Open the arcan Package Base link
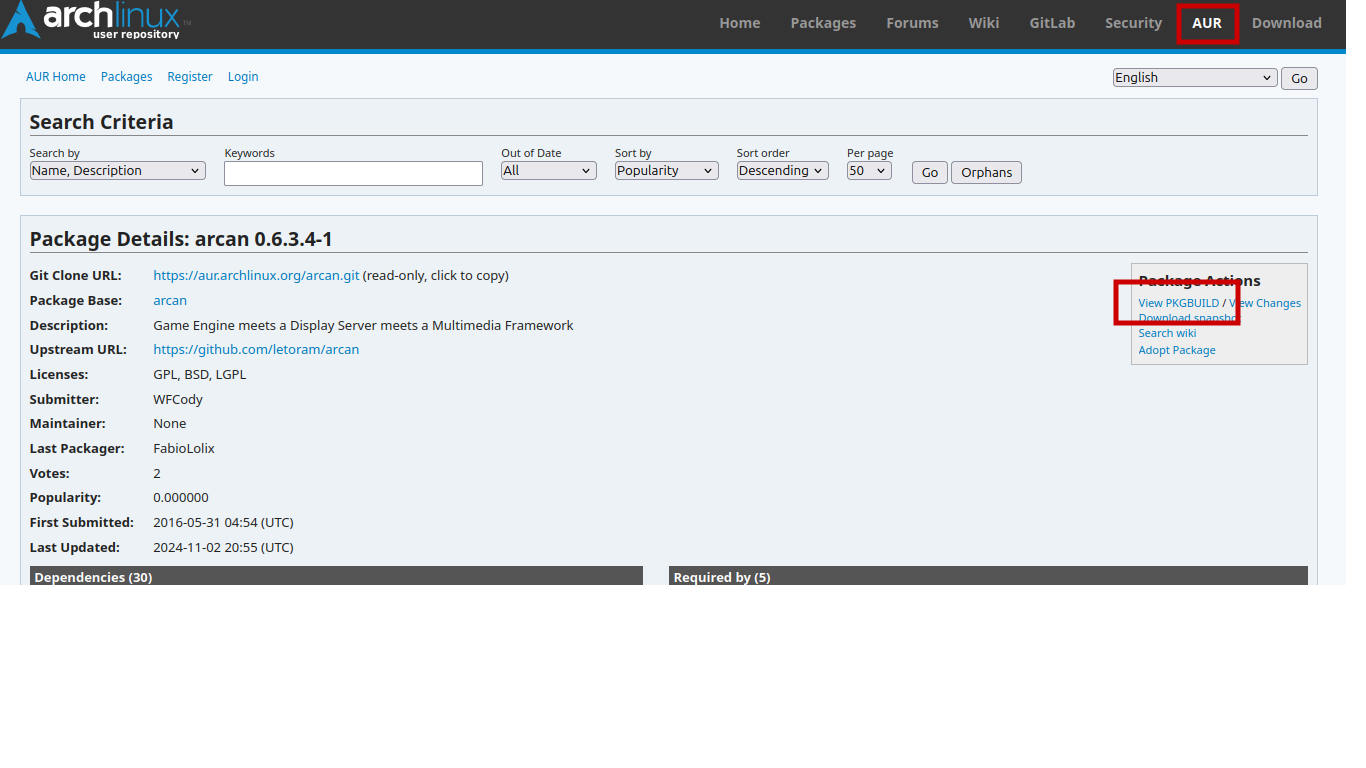 click(x=170, y=301)
